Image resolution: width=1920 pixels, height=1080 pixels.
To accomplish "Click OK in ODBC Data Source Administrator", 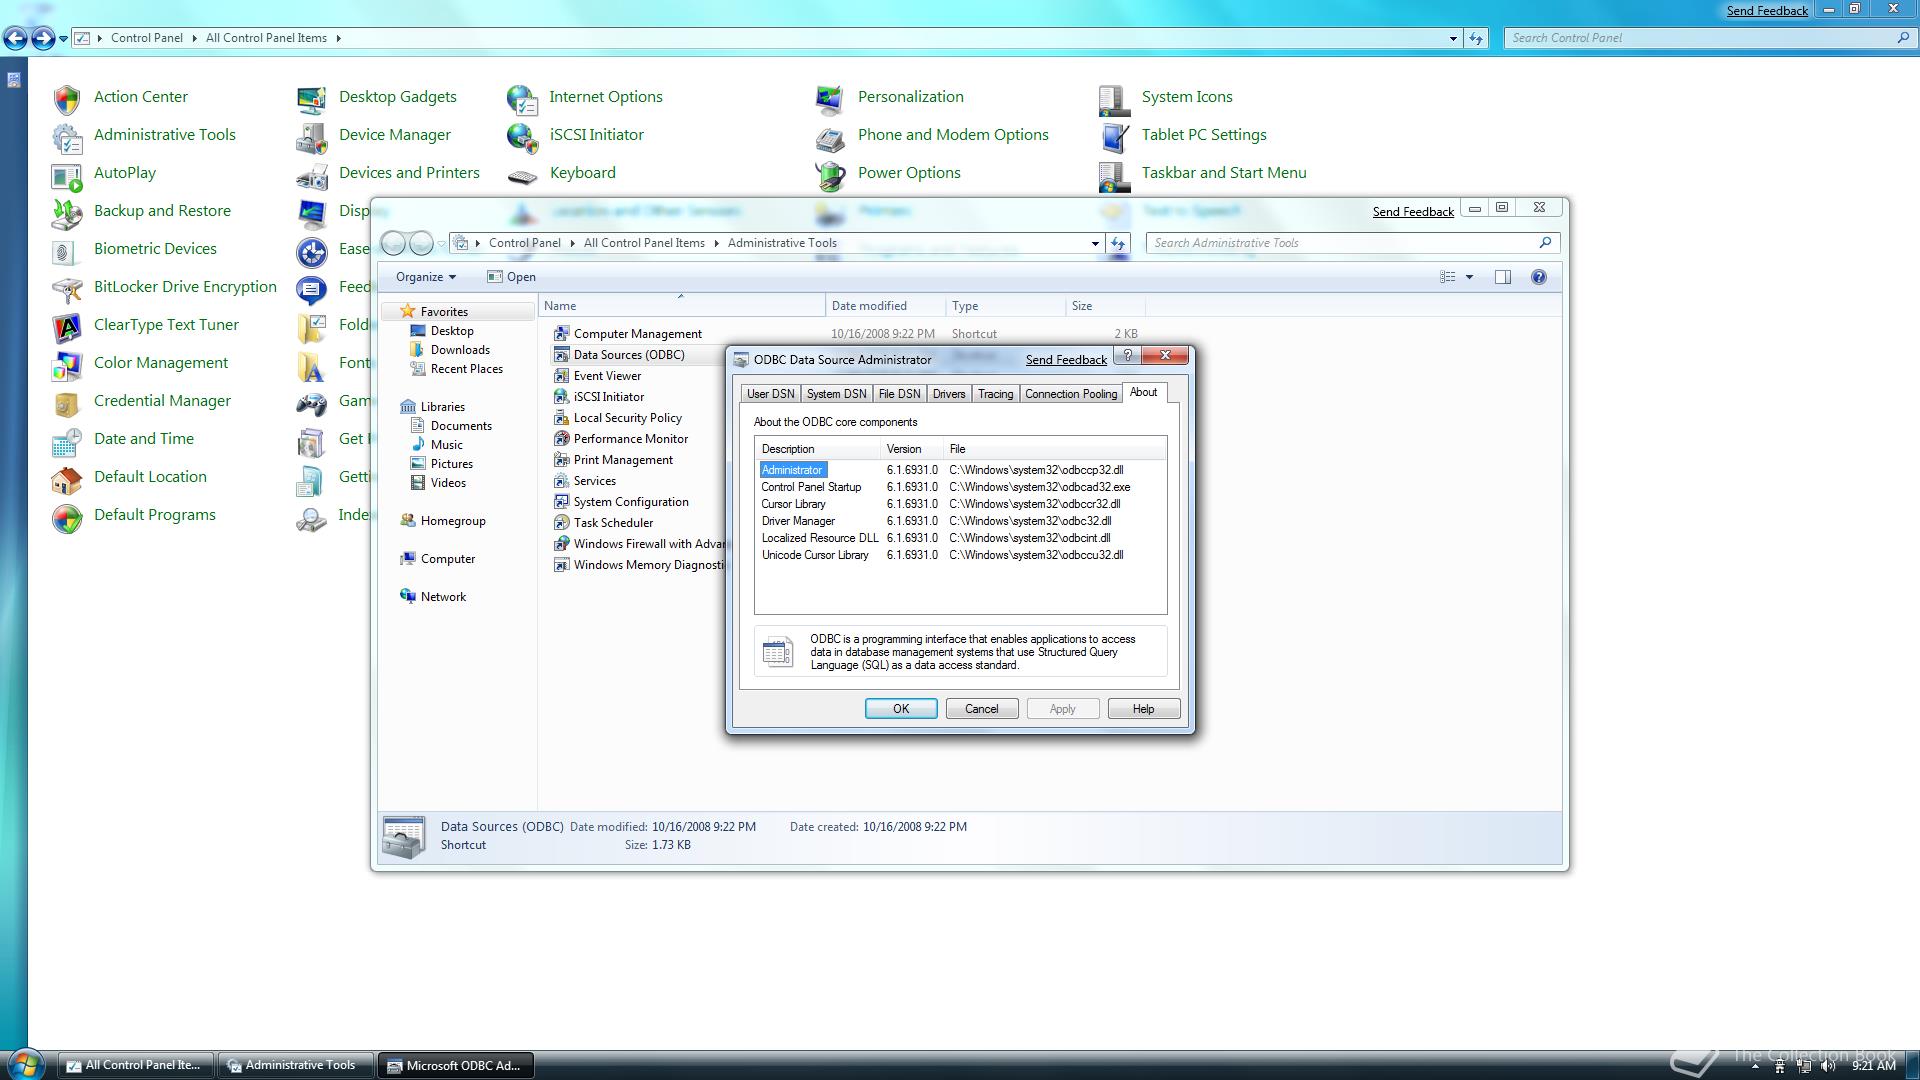I will [x=901, y=709].
